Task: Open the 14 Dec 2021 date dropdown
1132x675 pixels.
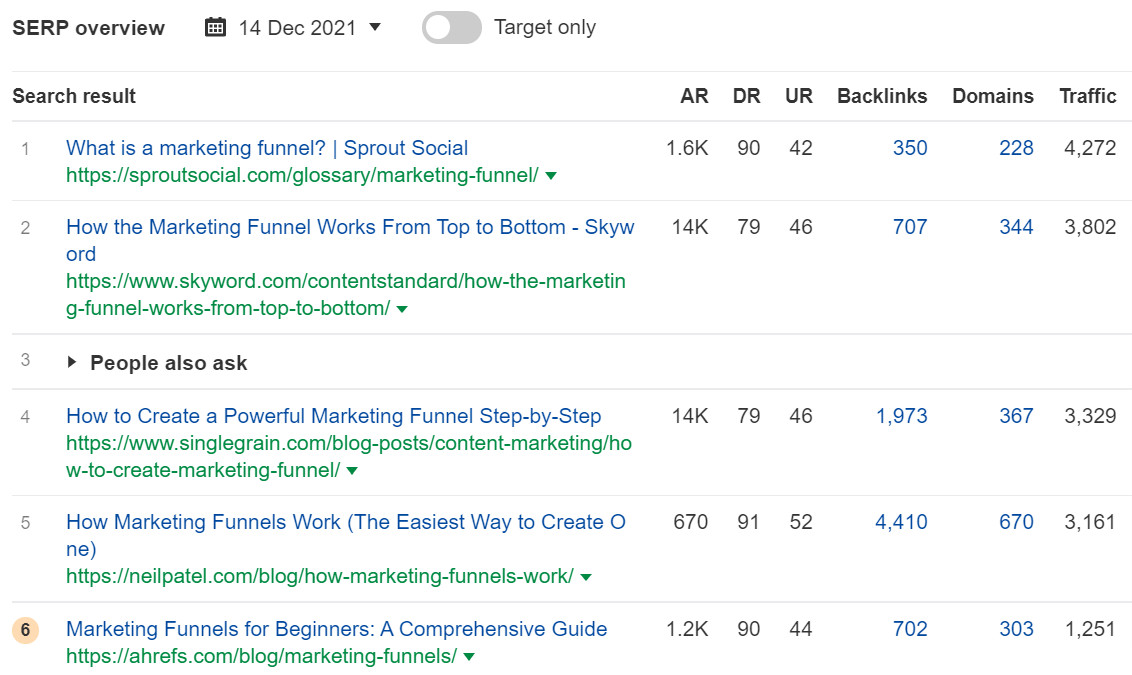Action: click(x=375, y=27)
